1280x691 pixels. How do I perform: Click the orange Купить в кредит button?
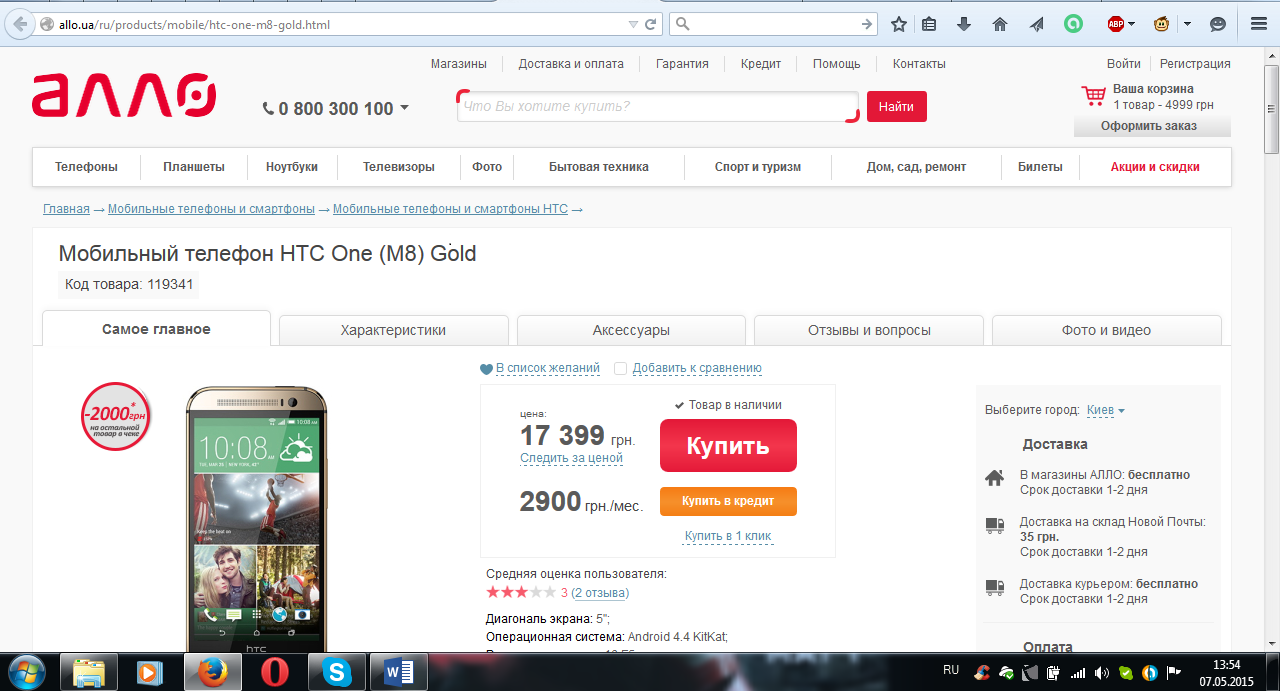[x=728, y=501]
